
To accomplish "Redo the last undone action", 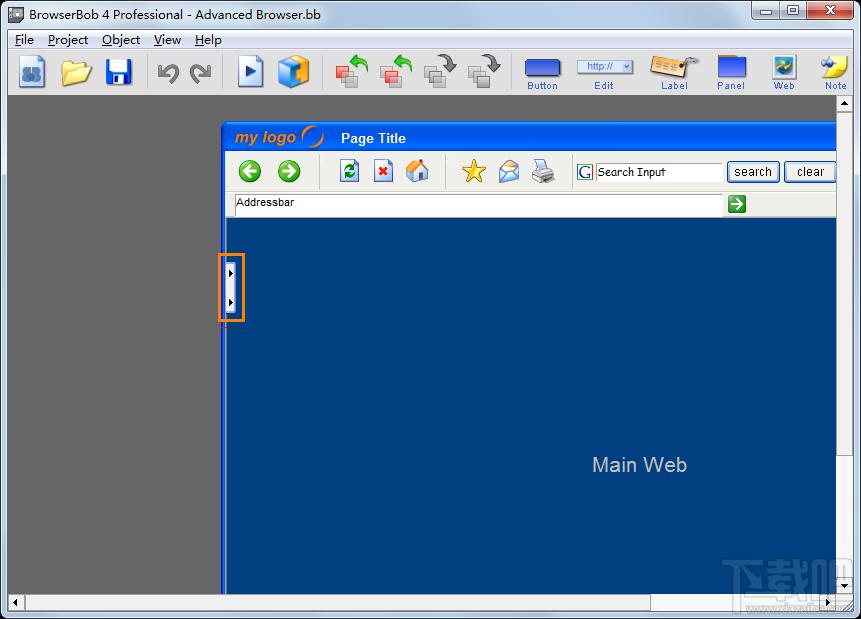I will pyautogui.click(x=200, y=73).
